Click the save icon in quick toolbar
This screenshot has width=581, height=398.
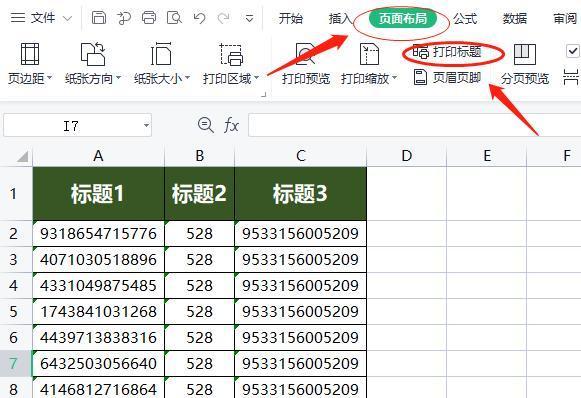click(99, 17)
